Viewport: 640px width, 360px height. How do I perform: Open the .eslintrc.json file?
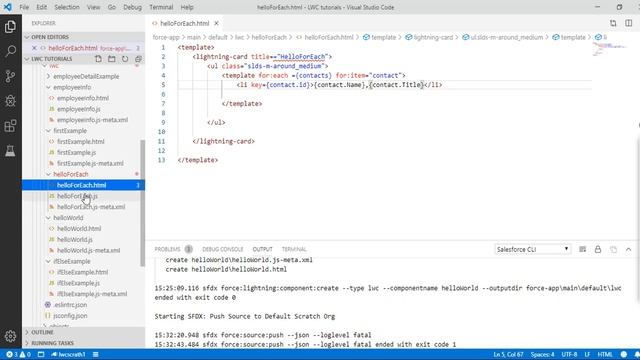(70, 305)
